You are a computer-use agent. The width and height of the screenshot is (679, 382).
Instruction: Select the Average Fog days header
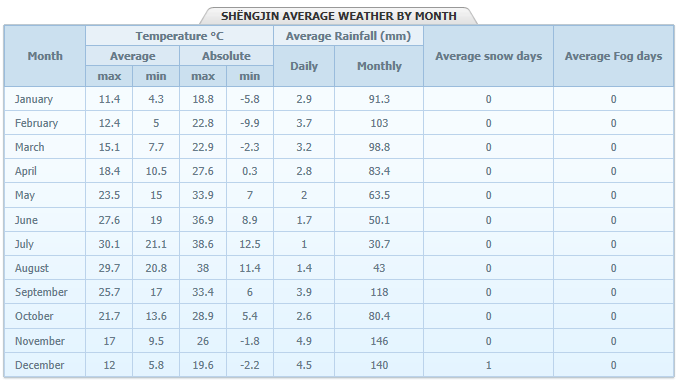coord(613,56)
